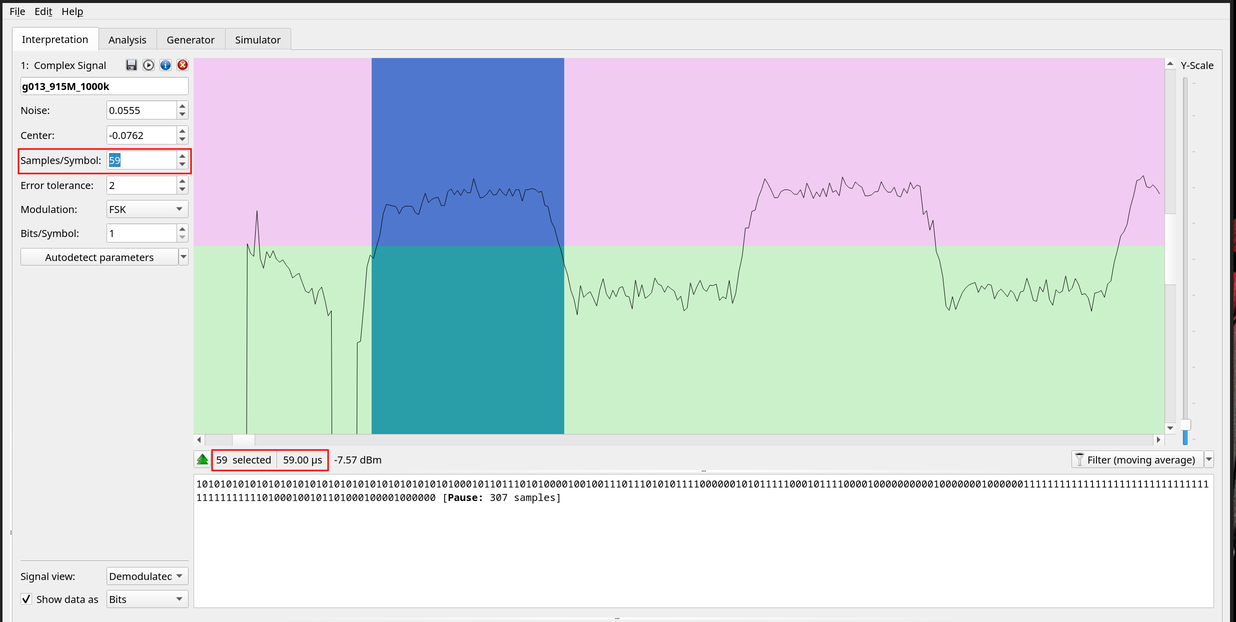Increase the Noise value with the up arrow
Image resolution: width=1236 pixels, height=622 pixels.
click(x=182, y=106)
